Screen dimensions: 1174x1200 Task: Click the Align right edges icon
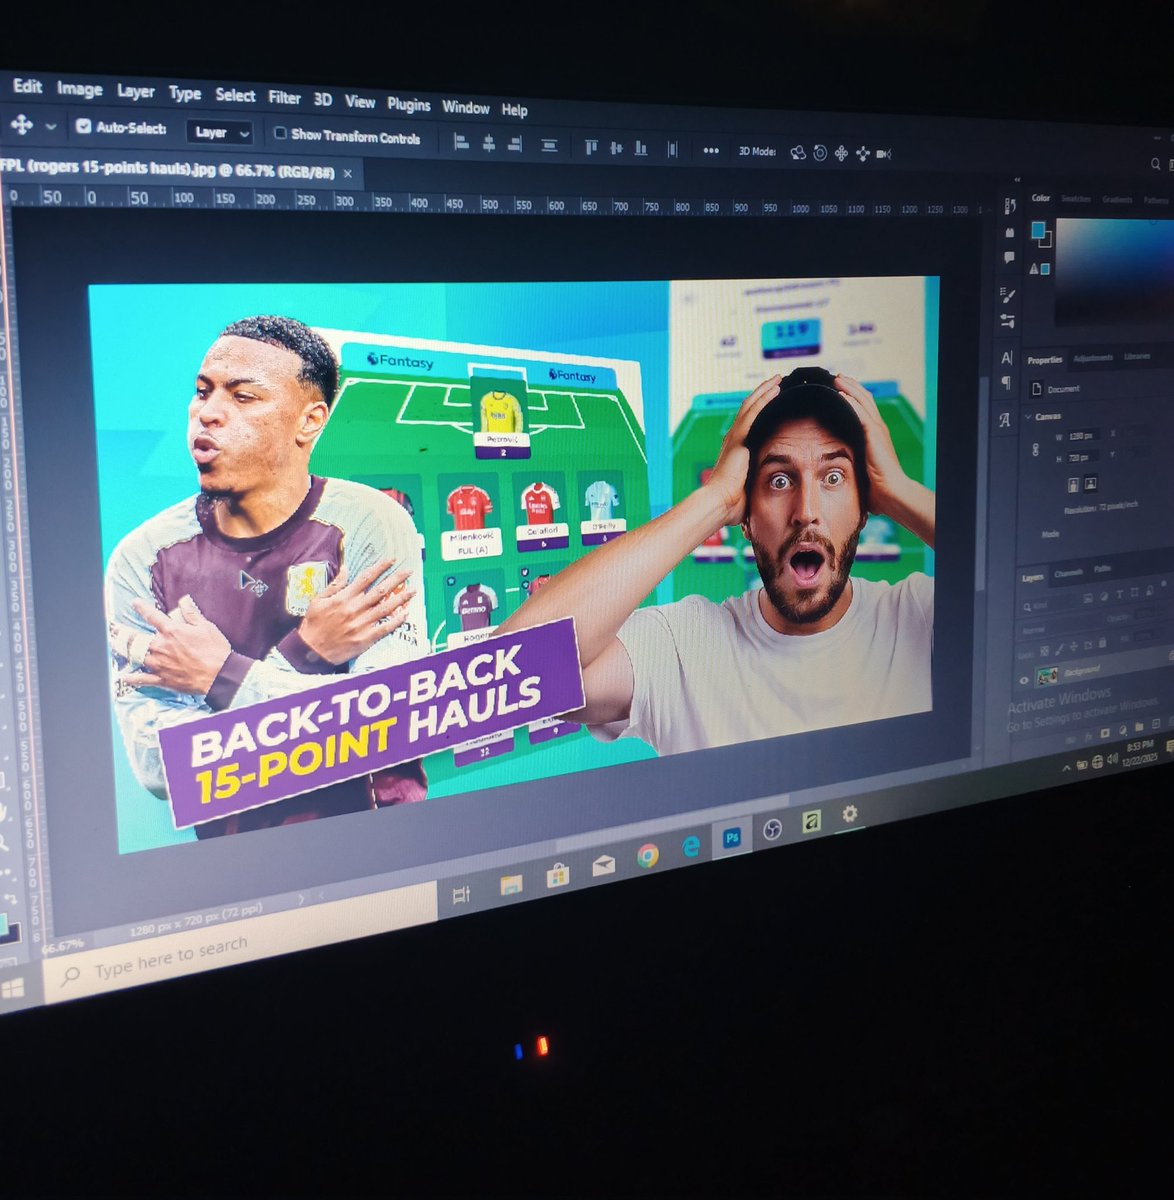[x=514, y=144]
